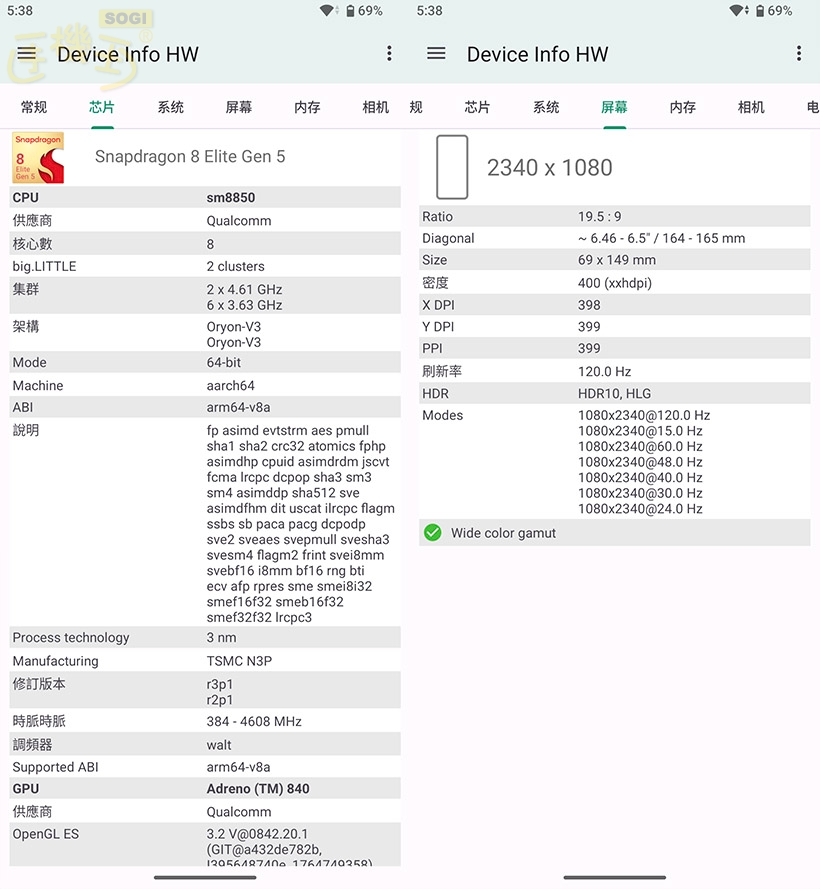Screen dimensions: 820x889
Task: Switch to 相机 tab in right screenshot
Action: 751,107
